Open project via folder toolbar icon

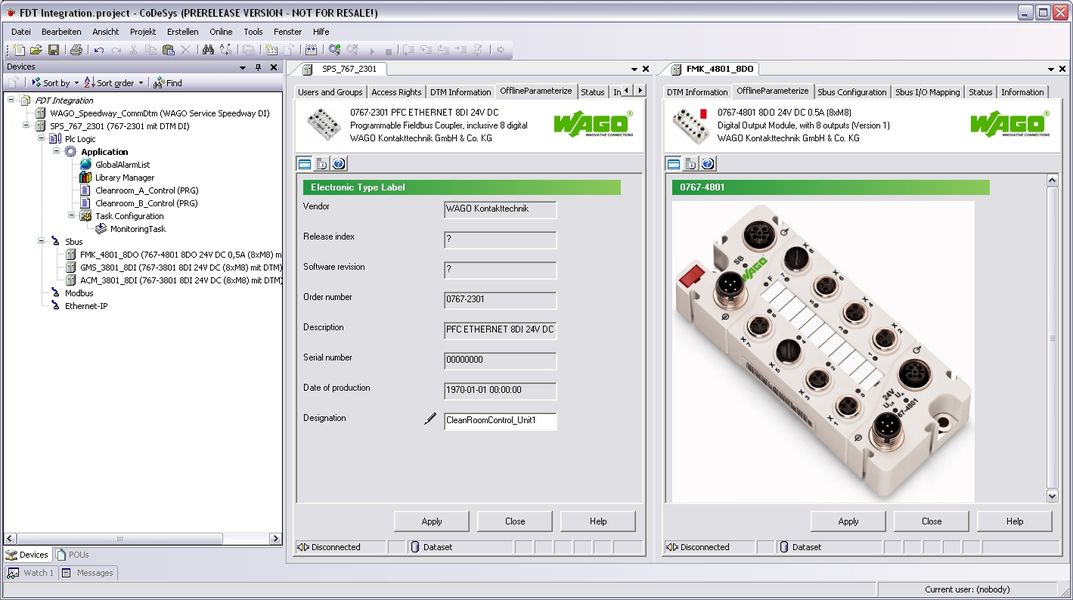click(x=36, y=50)
